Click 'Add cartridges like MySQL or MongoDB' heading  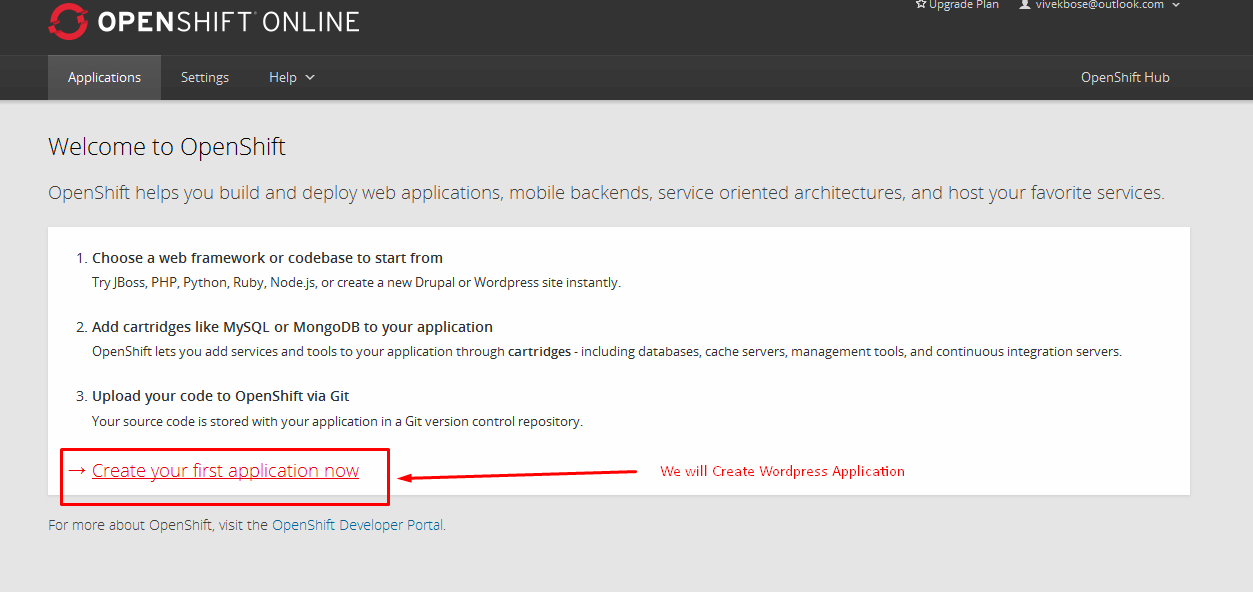click(292, 327)
